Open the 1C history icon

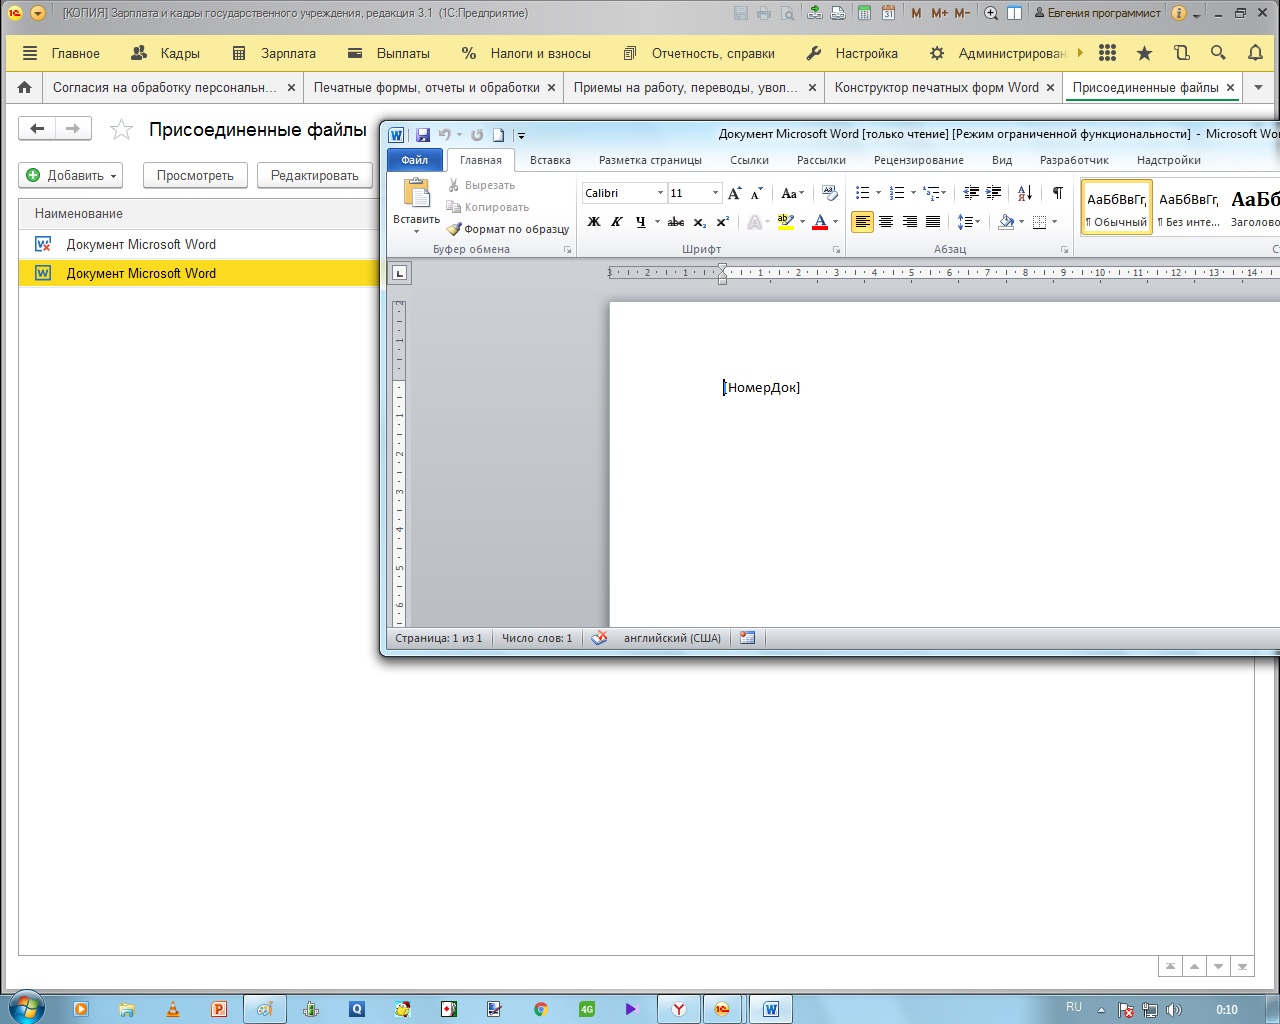pyautogui.click(x=1181, y=53)
